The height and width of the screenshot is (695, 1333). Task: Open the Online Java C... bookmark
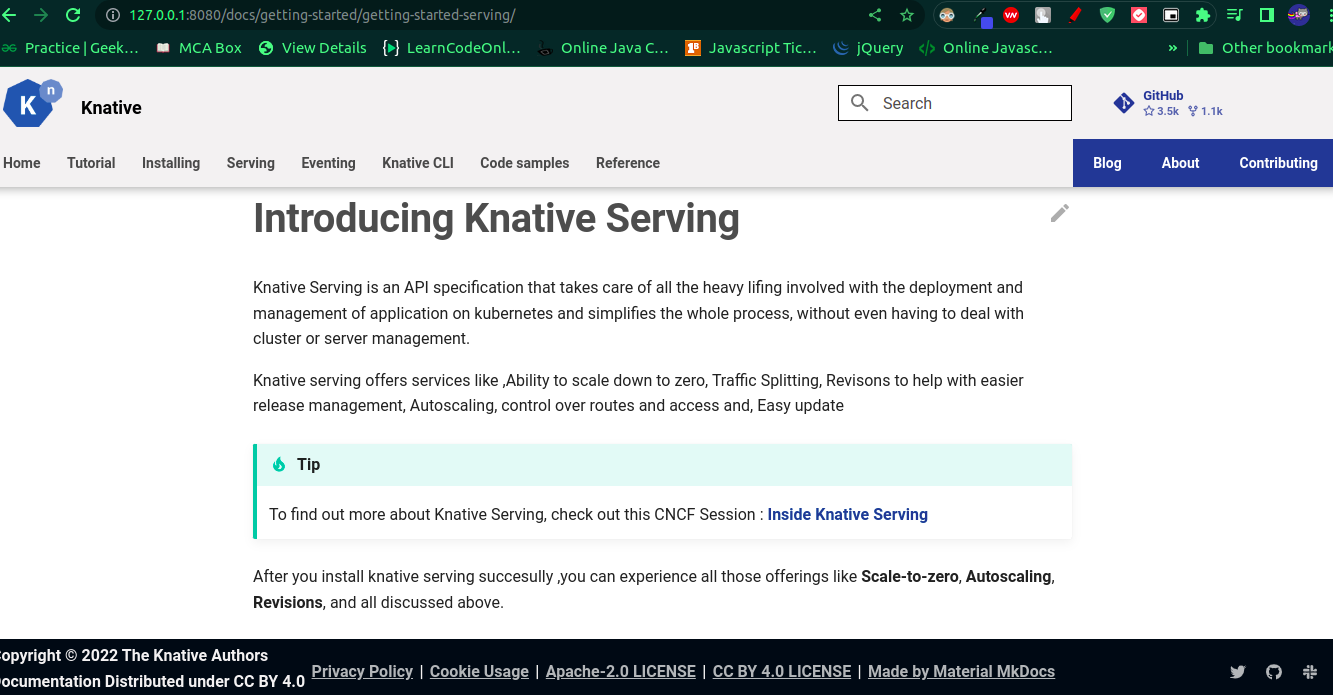(x=603, y=47)
